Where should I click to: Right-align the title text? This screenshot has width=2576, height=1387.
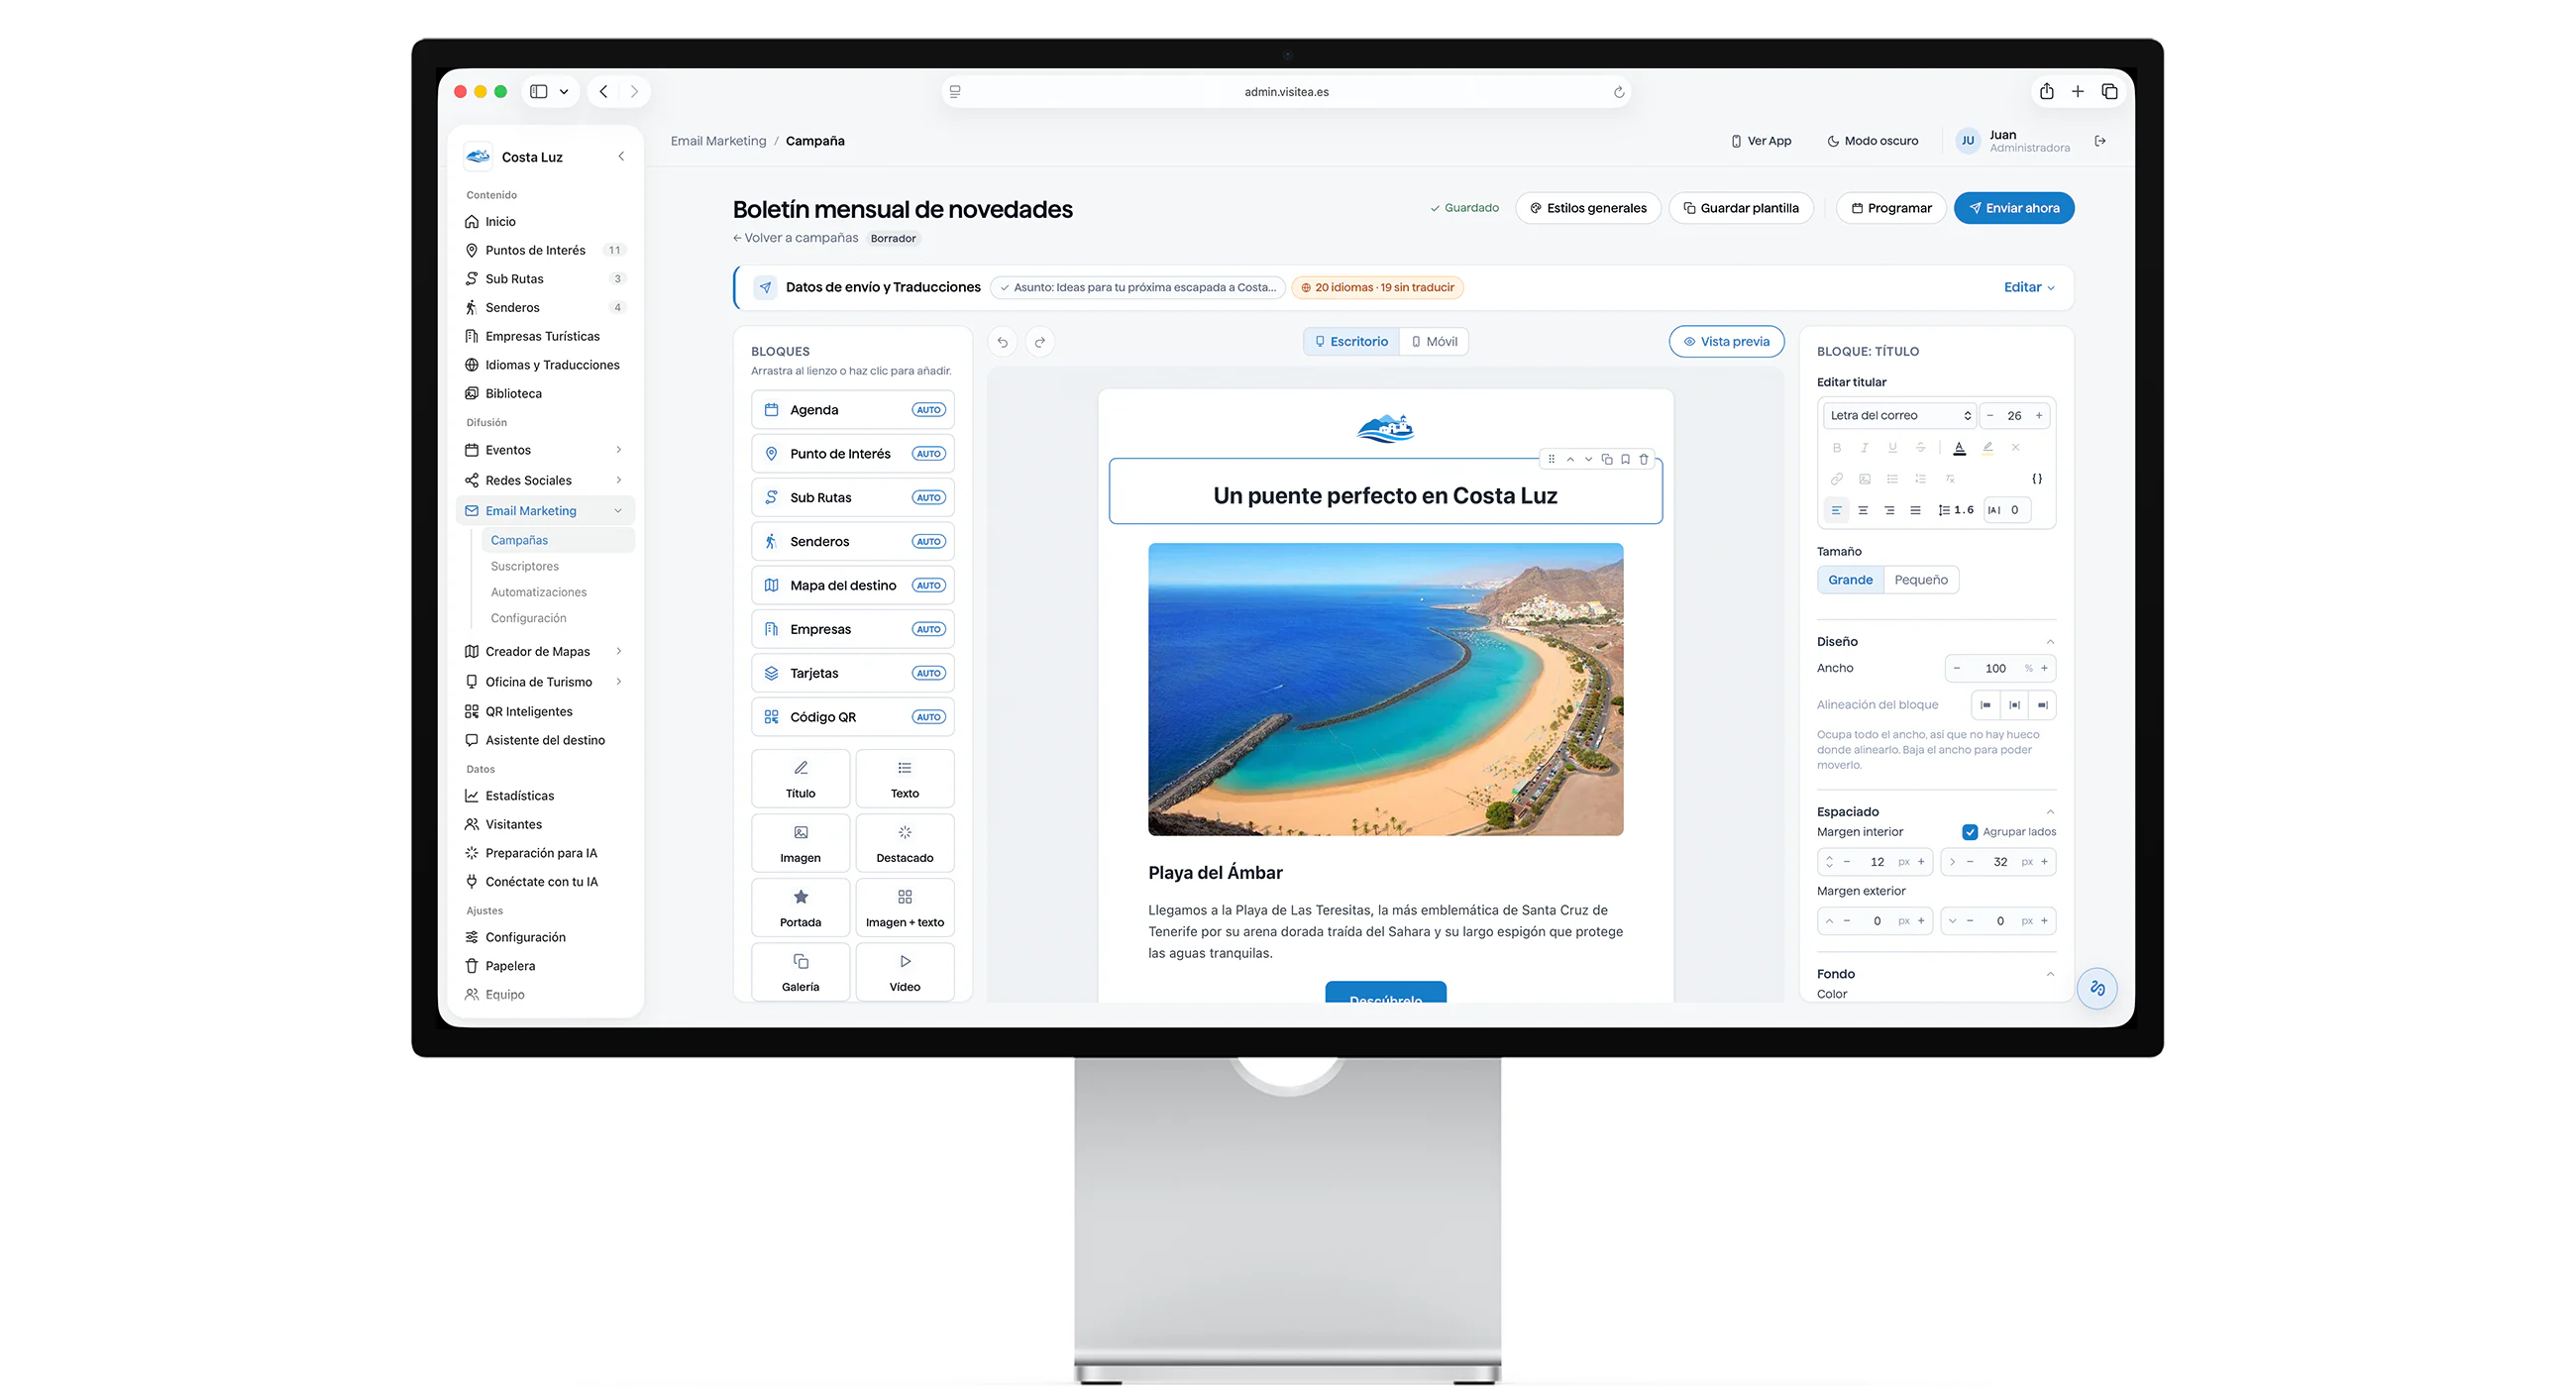click(x=1889, y=510)
